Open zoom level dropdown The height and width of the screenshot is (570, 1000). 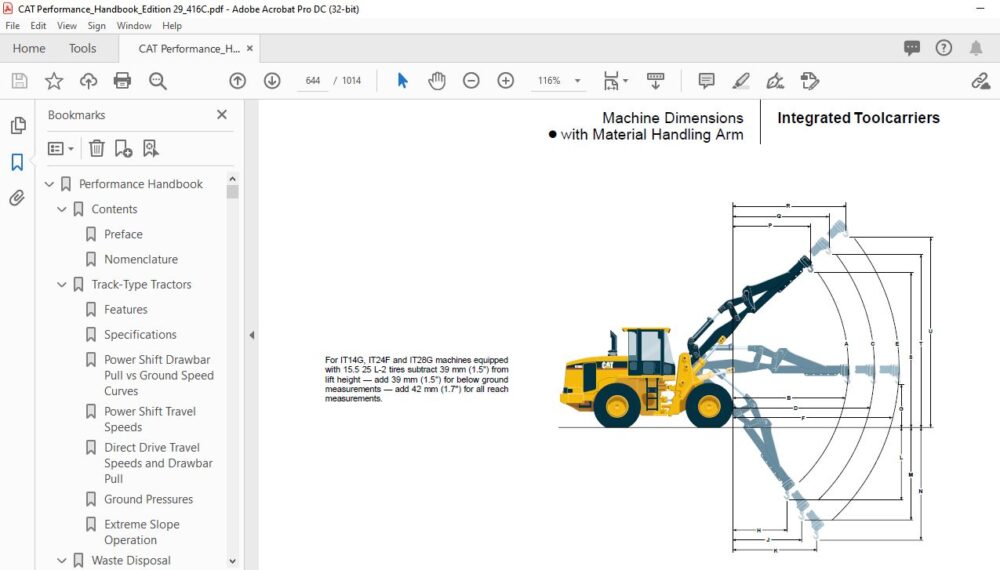[x=577, y=80]
